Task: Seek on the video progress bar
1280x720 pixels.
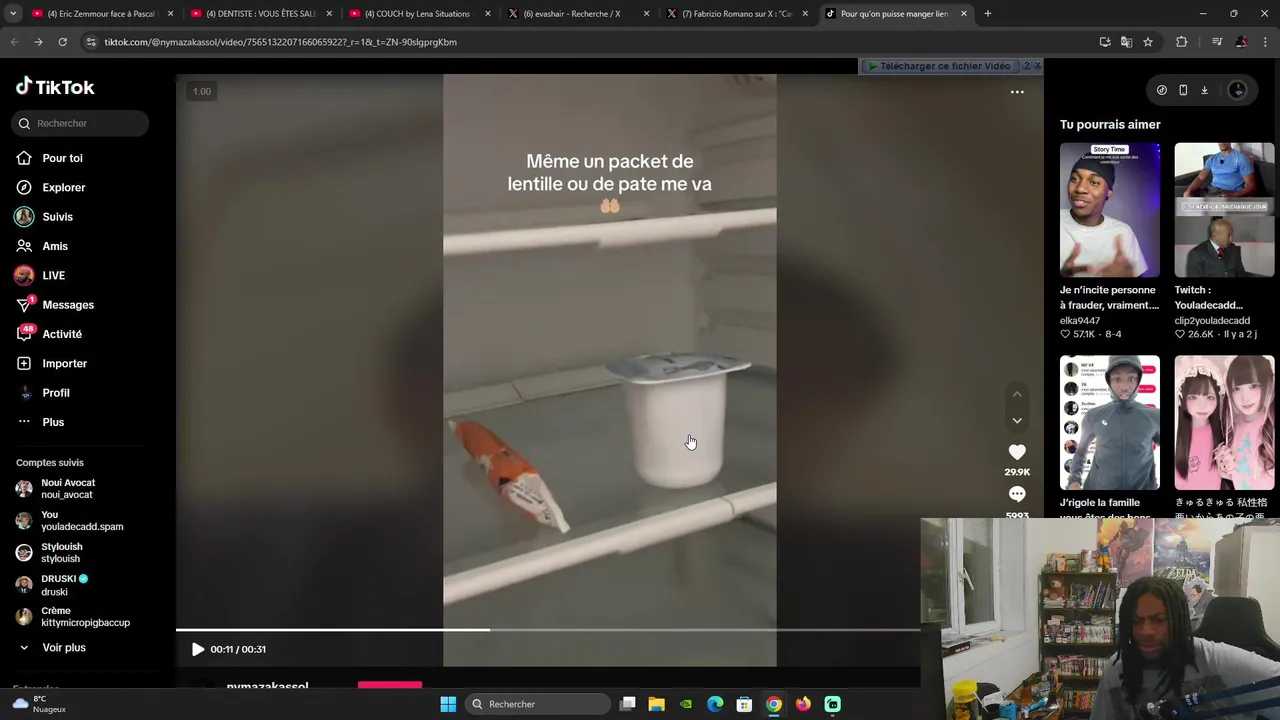Action: point(548,630)
